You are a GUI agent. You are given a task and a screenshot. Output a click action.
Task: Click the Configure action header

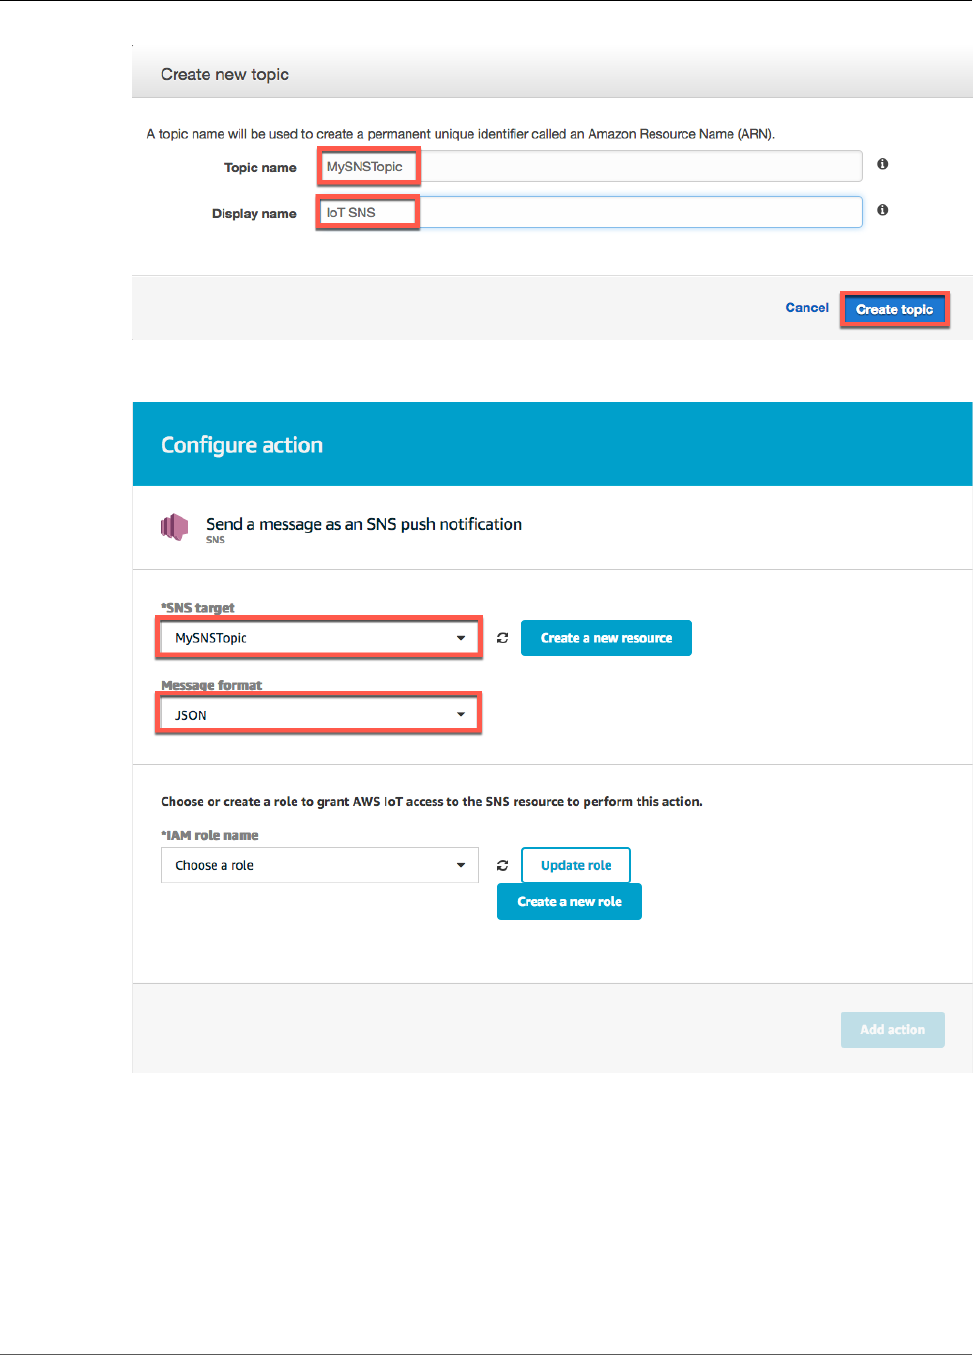coord(242,445)
